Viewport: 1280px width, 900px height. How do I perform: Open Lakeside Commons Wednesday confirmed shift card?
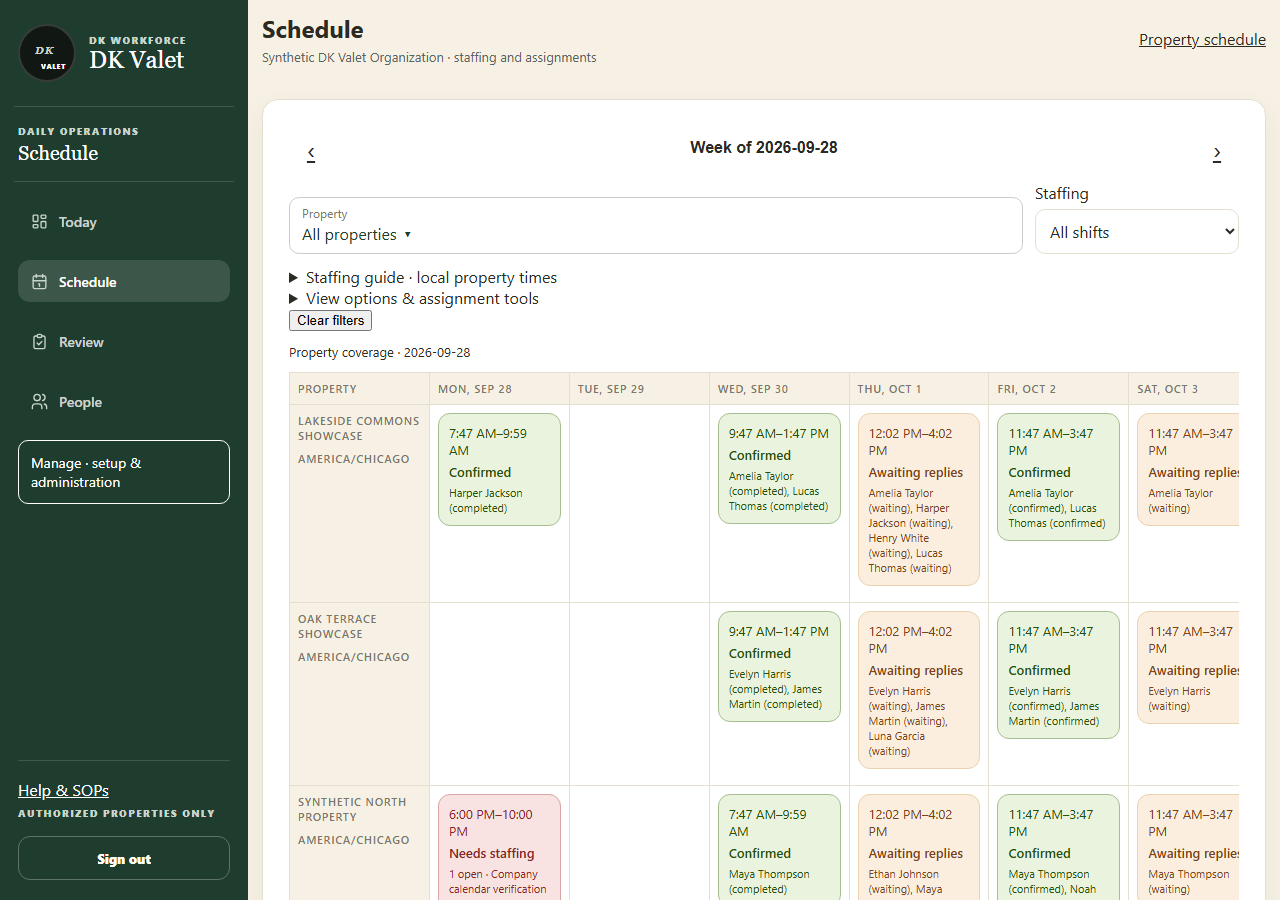[x=779, y=469]
